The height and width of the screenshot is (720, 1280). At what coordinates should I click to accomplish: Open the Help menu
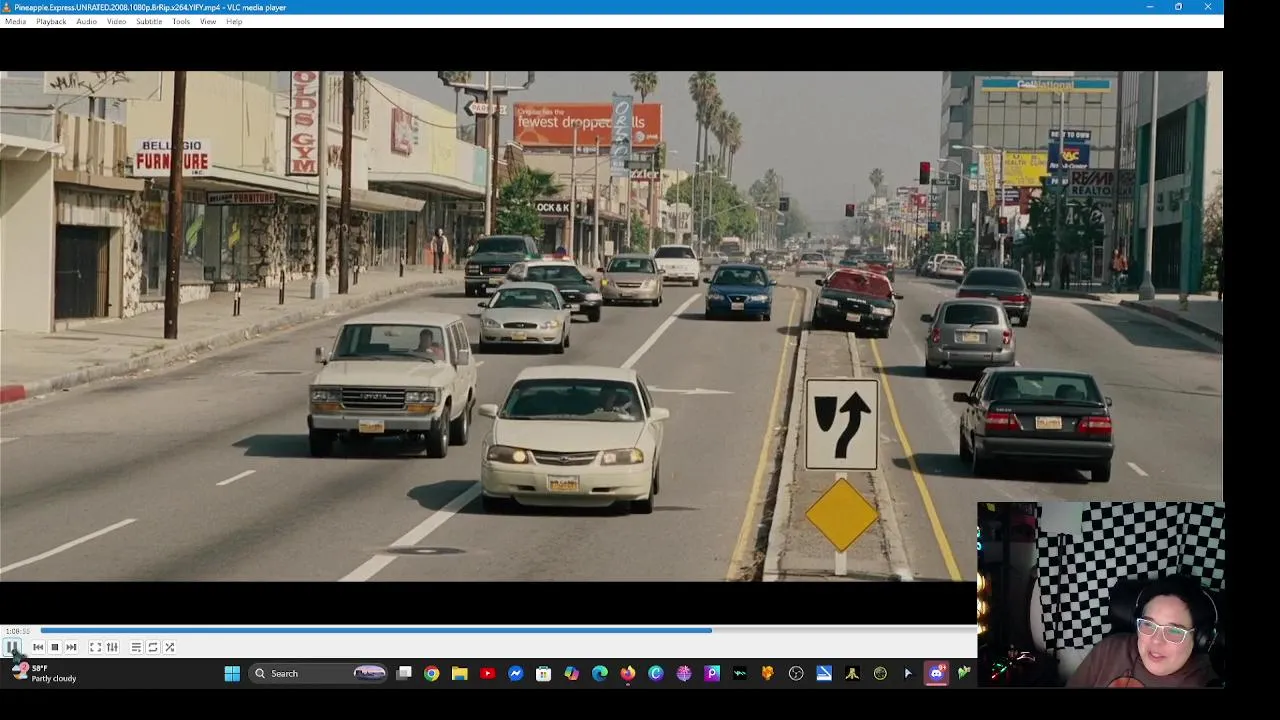click(x=234, y=21)
